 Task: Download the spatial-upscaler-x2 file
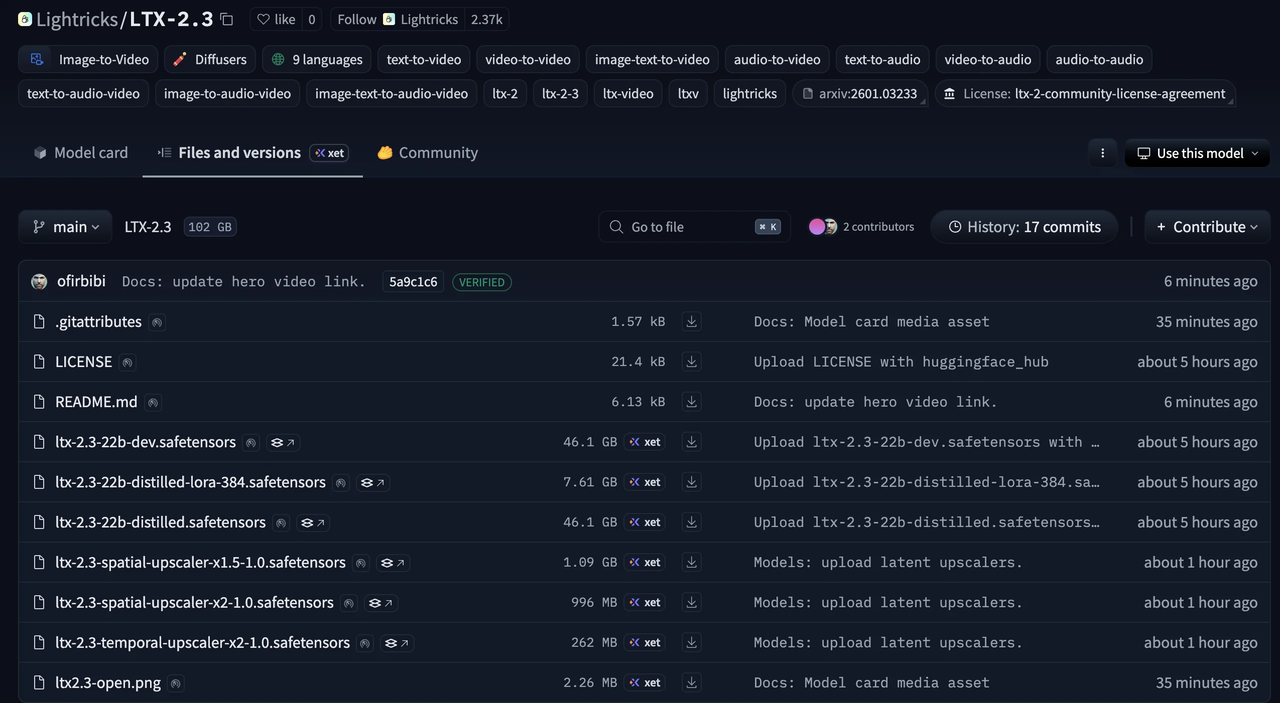pos(691,602)
